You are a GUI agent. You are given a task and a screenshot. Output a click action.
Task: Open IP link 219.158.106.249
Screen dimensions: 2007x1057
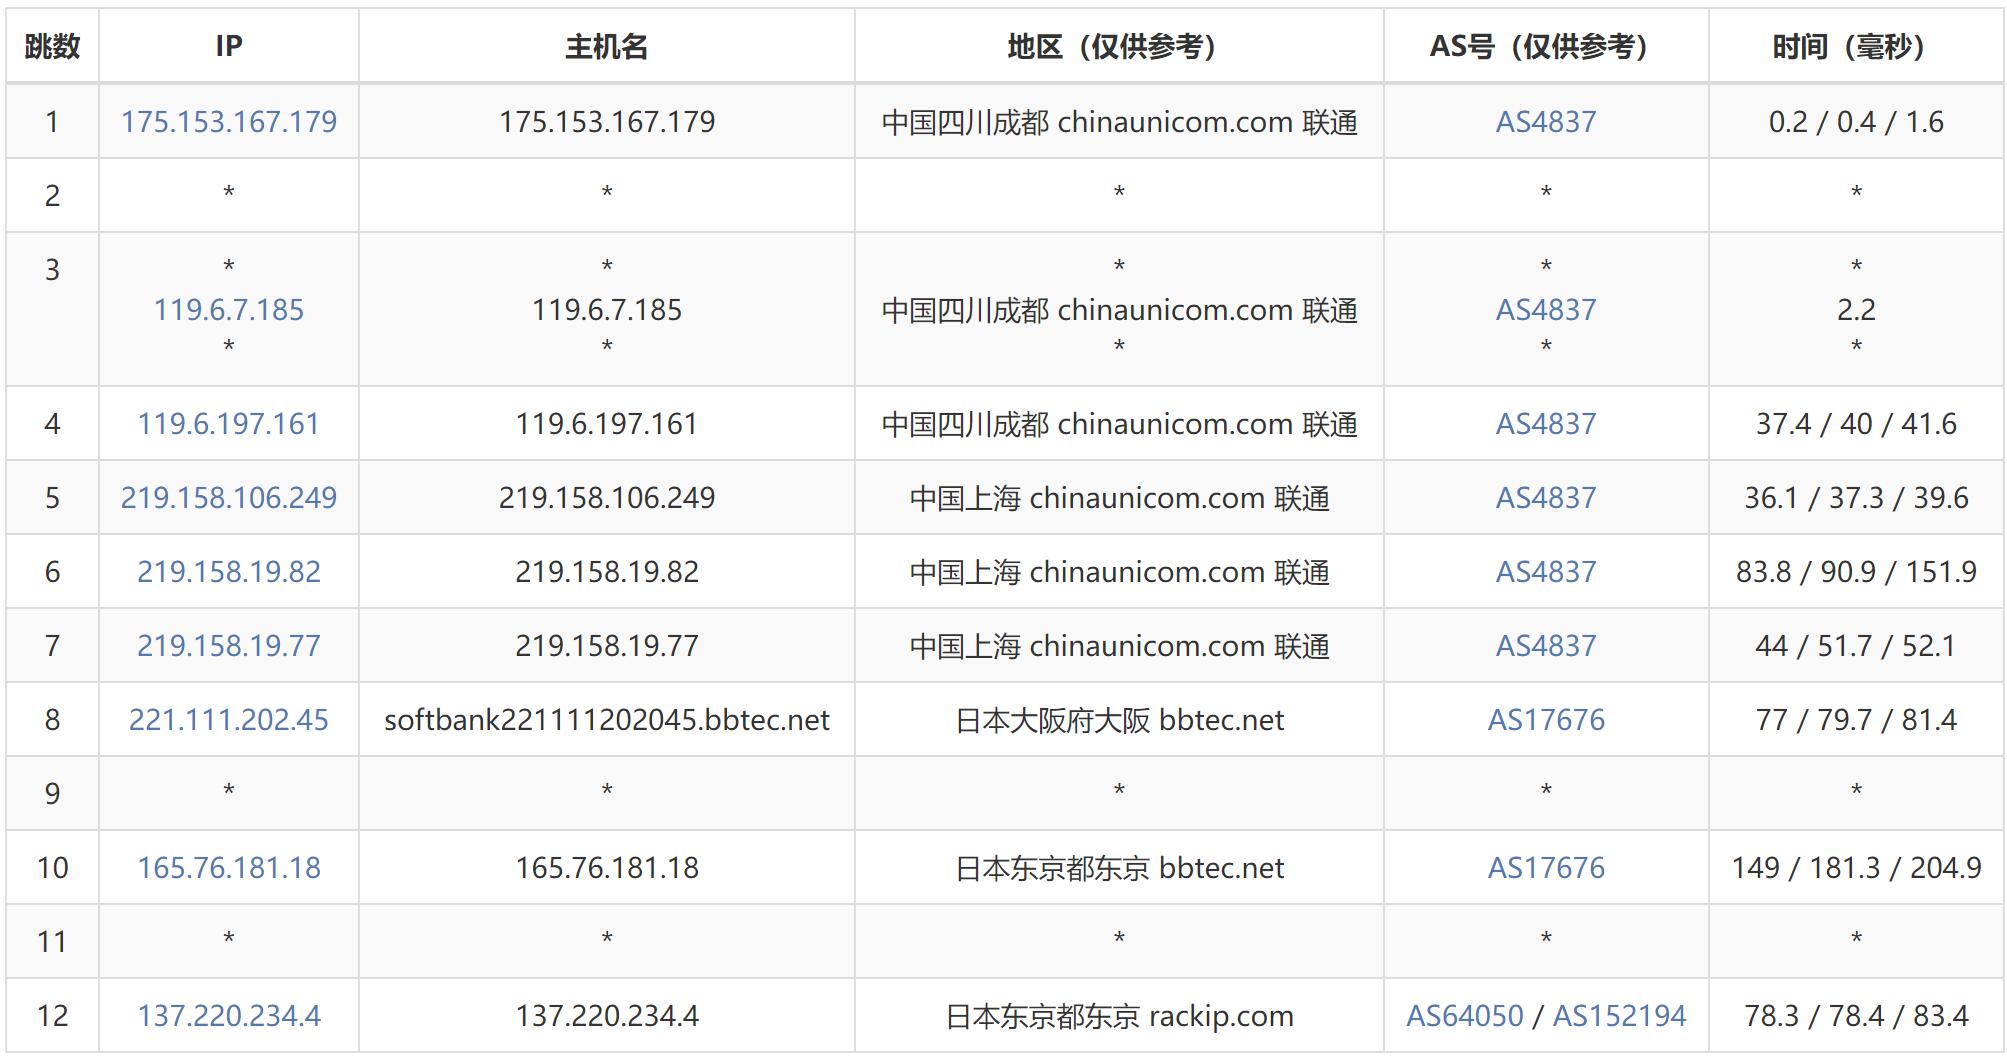229,498
